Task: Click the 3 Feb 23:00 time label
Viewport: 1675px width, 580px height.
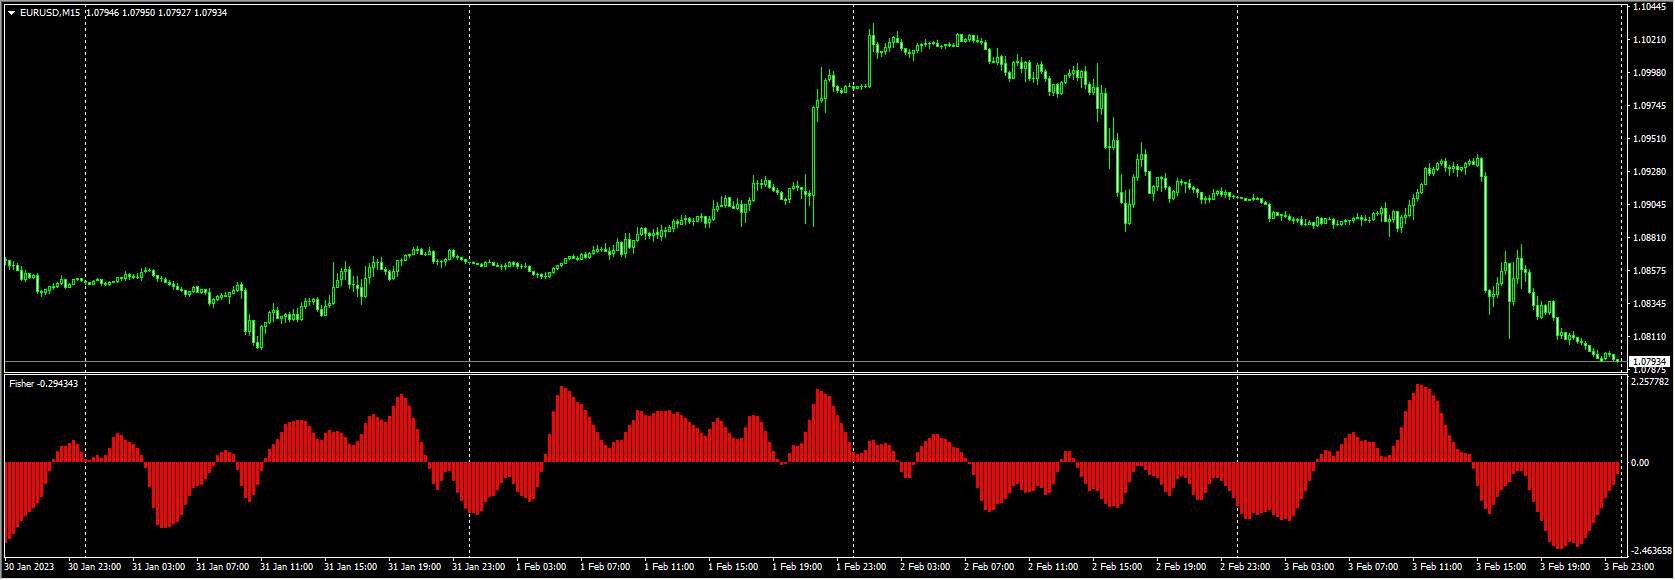Action: click(x=1629, y=567)
